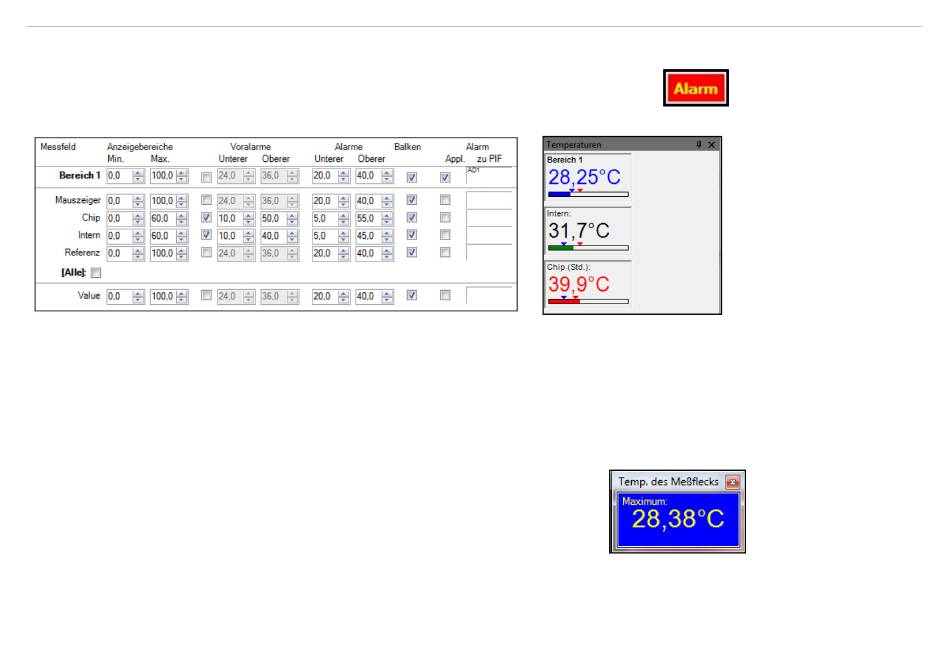Image resolution: width=950 pixels, height=657 pixels.
Task: Click Intern green temperature bar
Action: (x=588, y=248)
